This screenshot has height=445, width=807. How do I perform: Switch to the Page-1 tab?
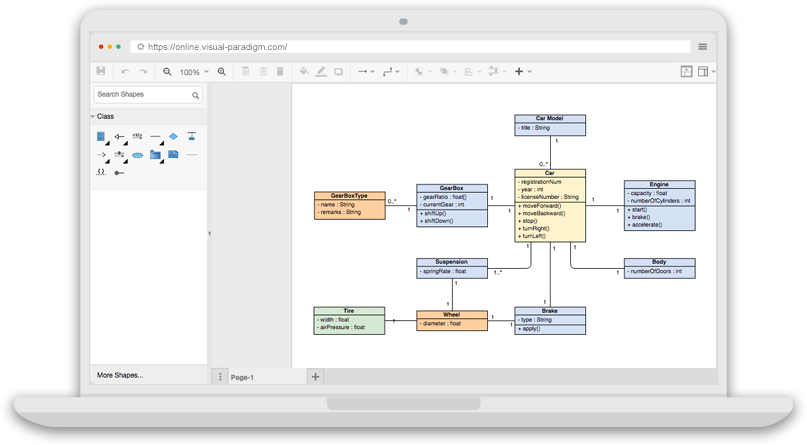point(243,377)
